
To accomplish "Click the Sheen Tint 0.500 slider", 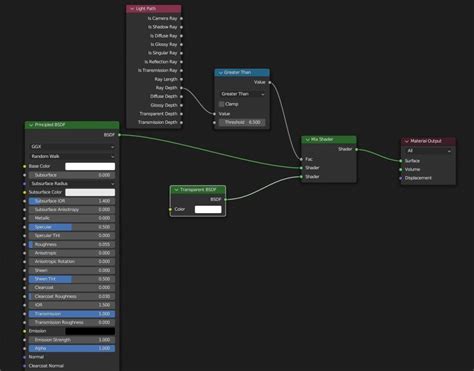I will pos(72,279).
